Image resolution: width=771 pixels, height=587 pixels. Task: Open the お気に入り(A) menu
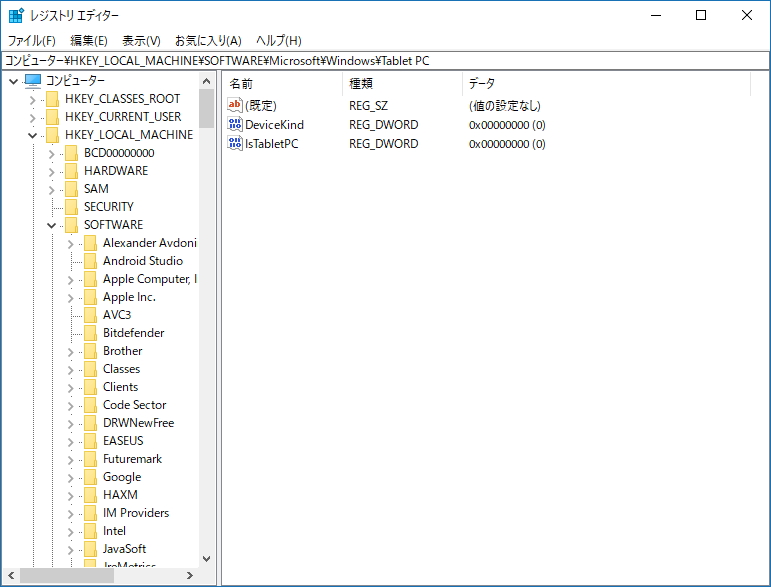(208, 40)
